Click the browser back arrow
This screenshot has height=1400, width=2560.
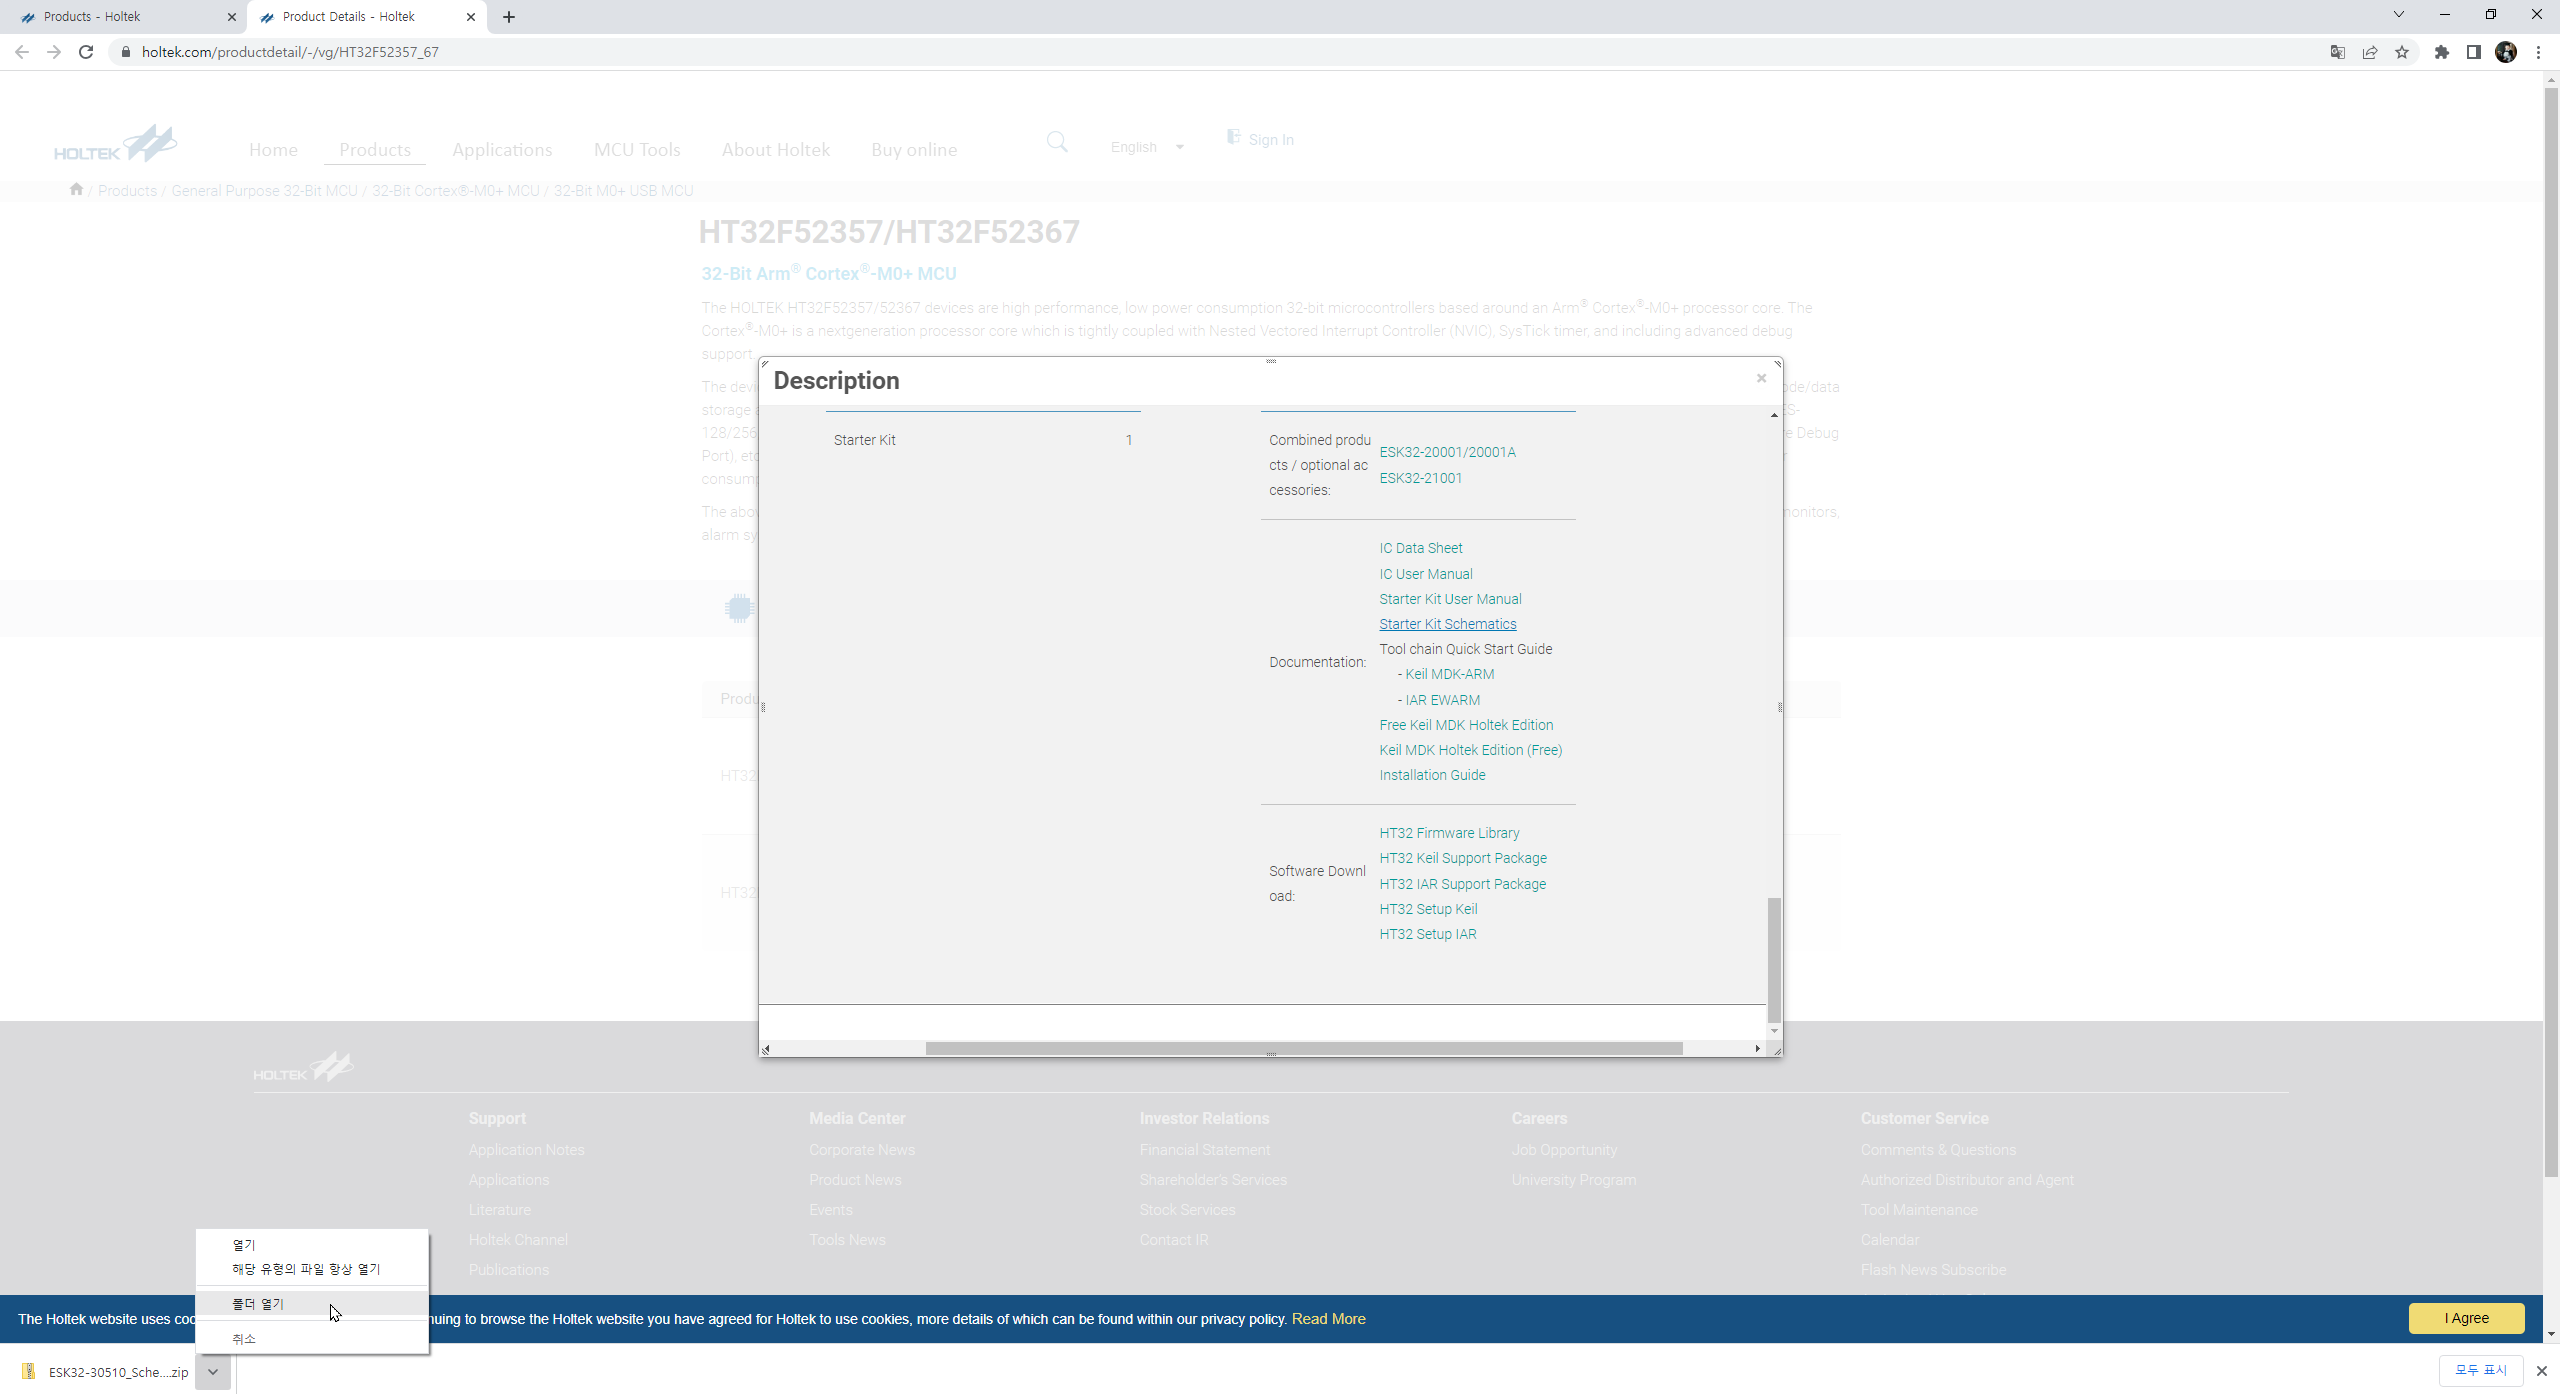coord(22,52)
